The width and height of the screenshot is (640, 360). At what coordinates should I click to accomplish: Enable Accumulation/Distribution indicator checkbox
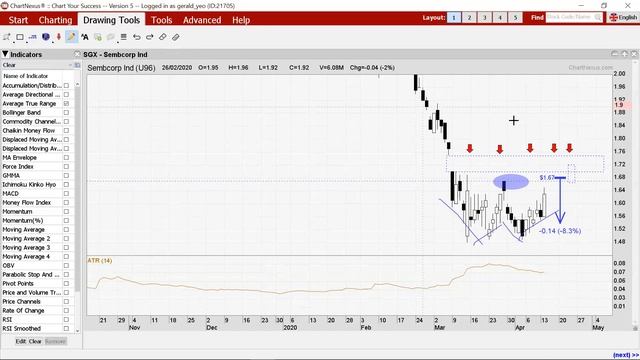click(x=66, y=86)
